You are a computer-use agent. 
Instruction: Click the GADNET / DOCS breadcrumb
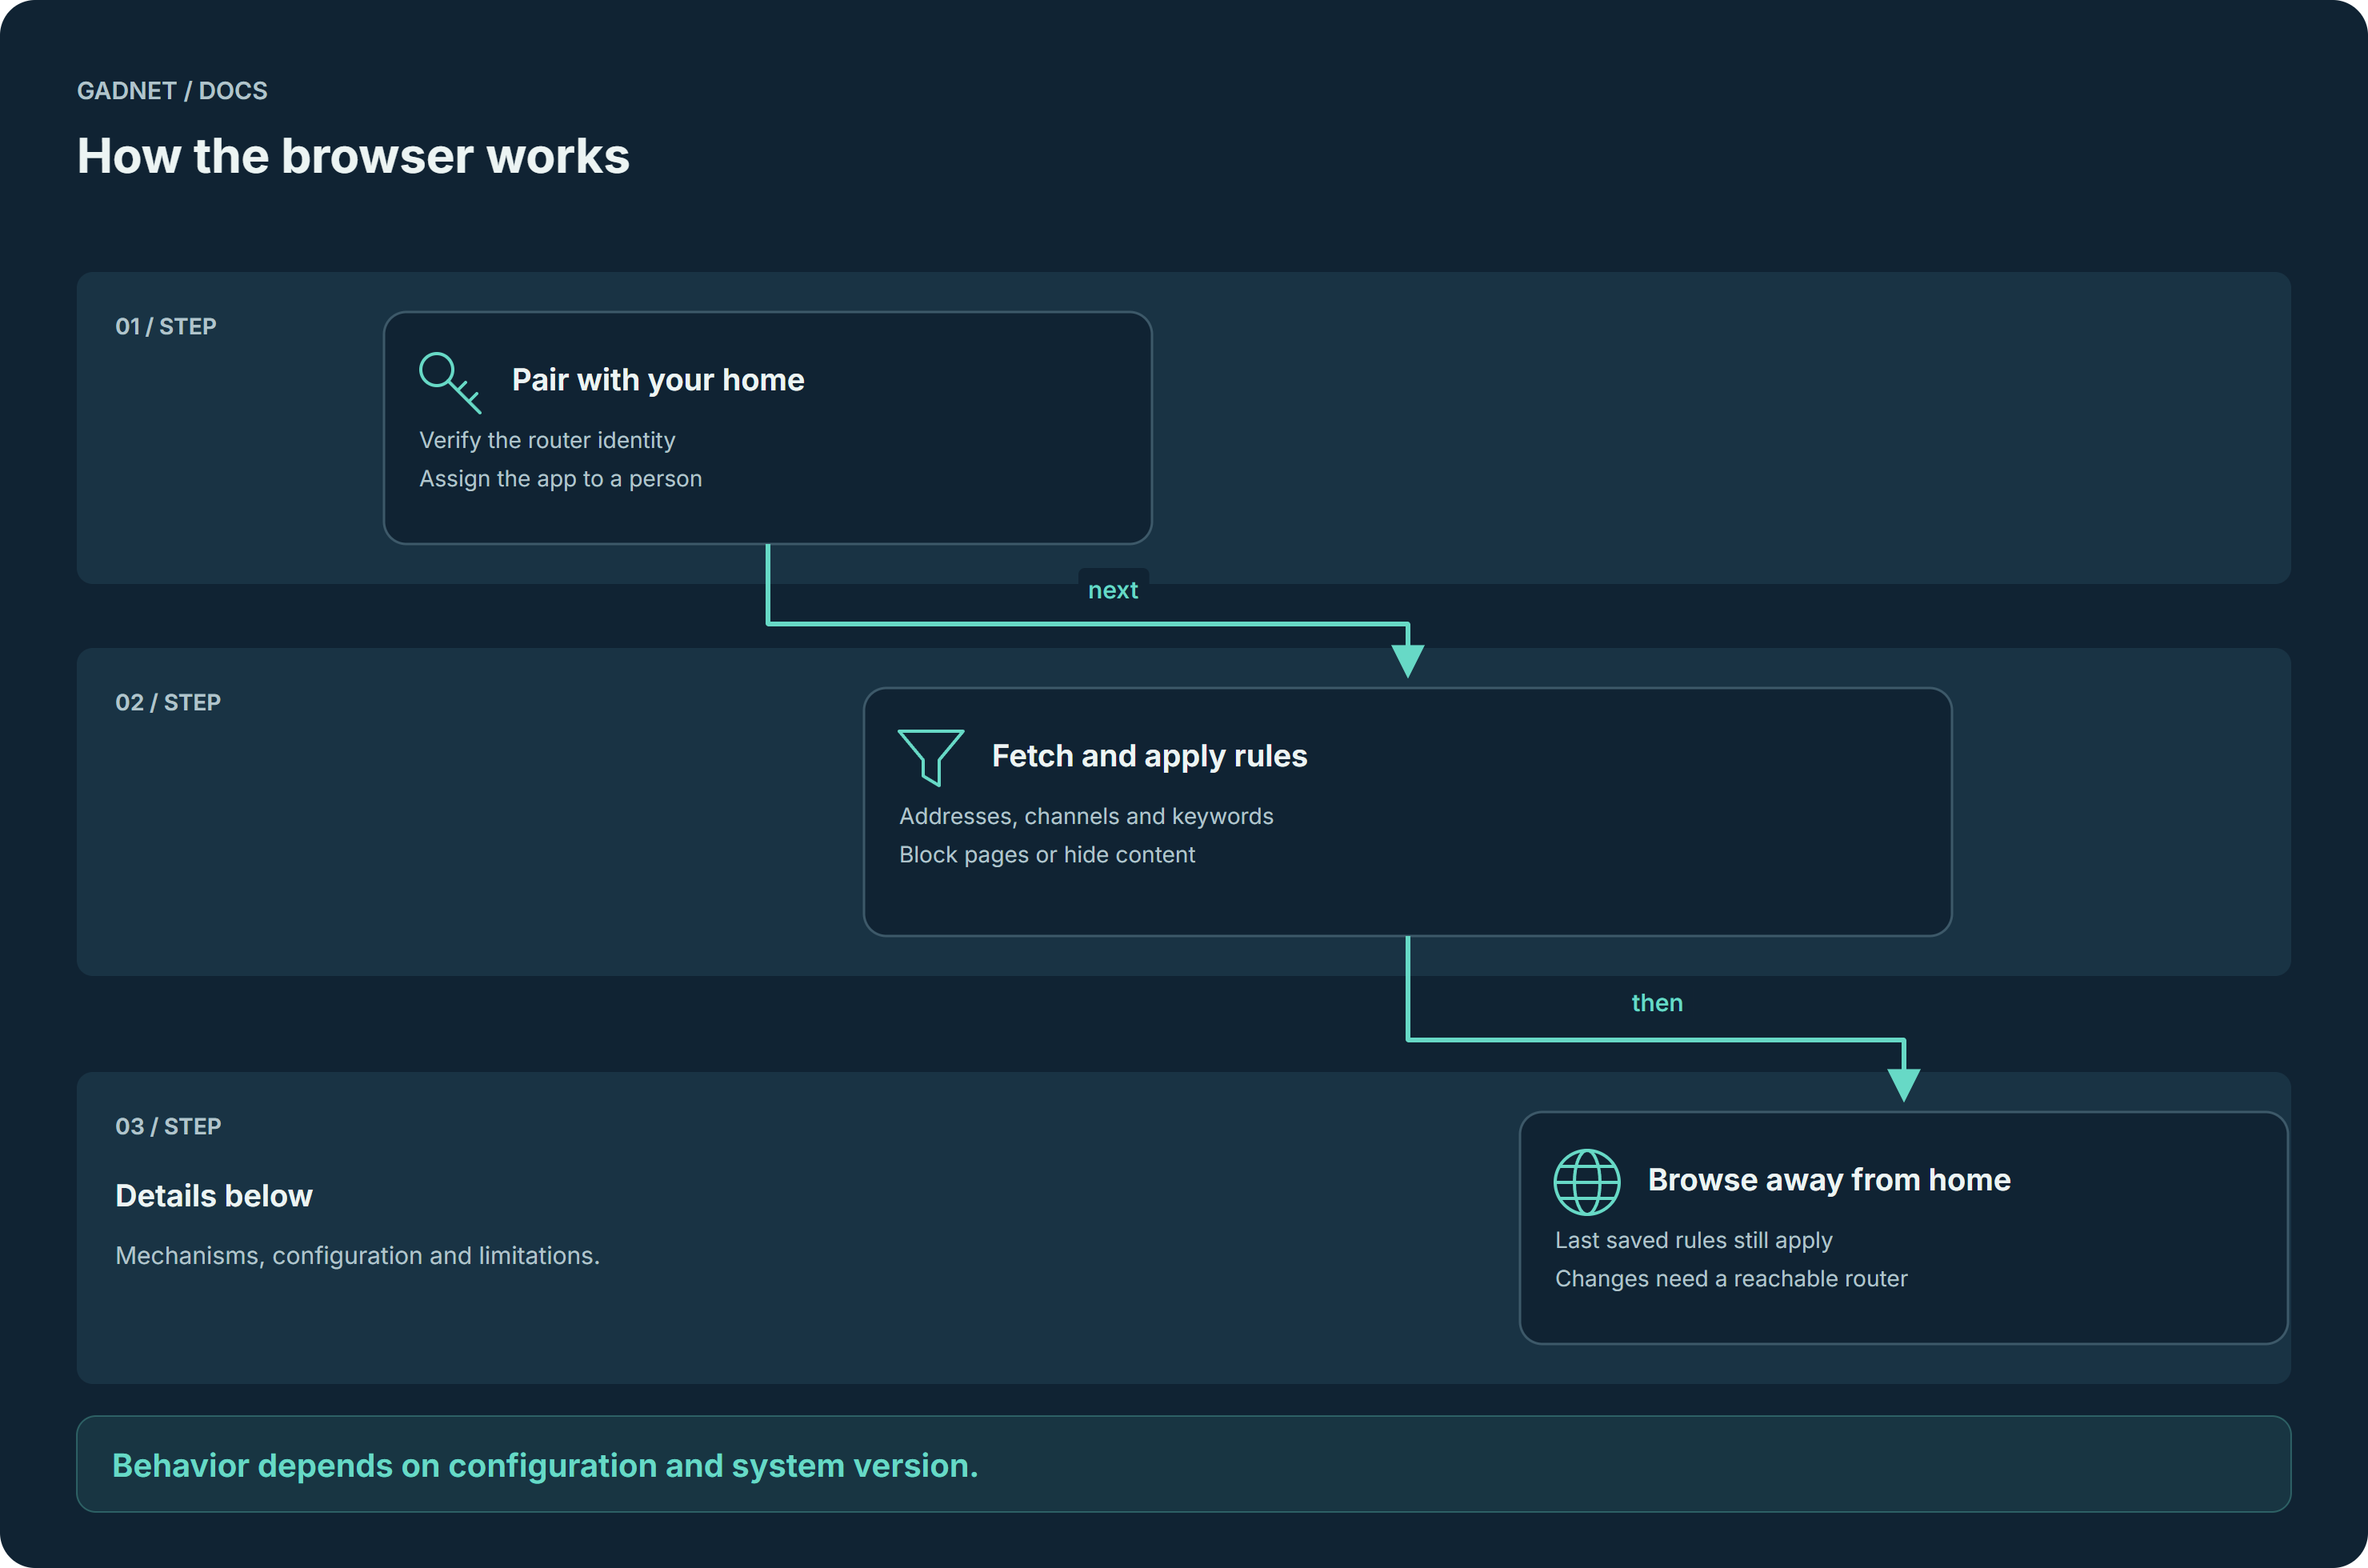(172, 91)
